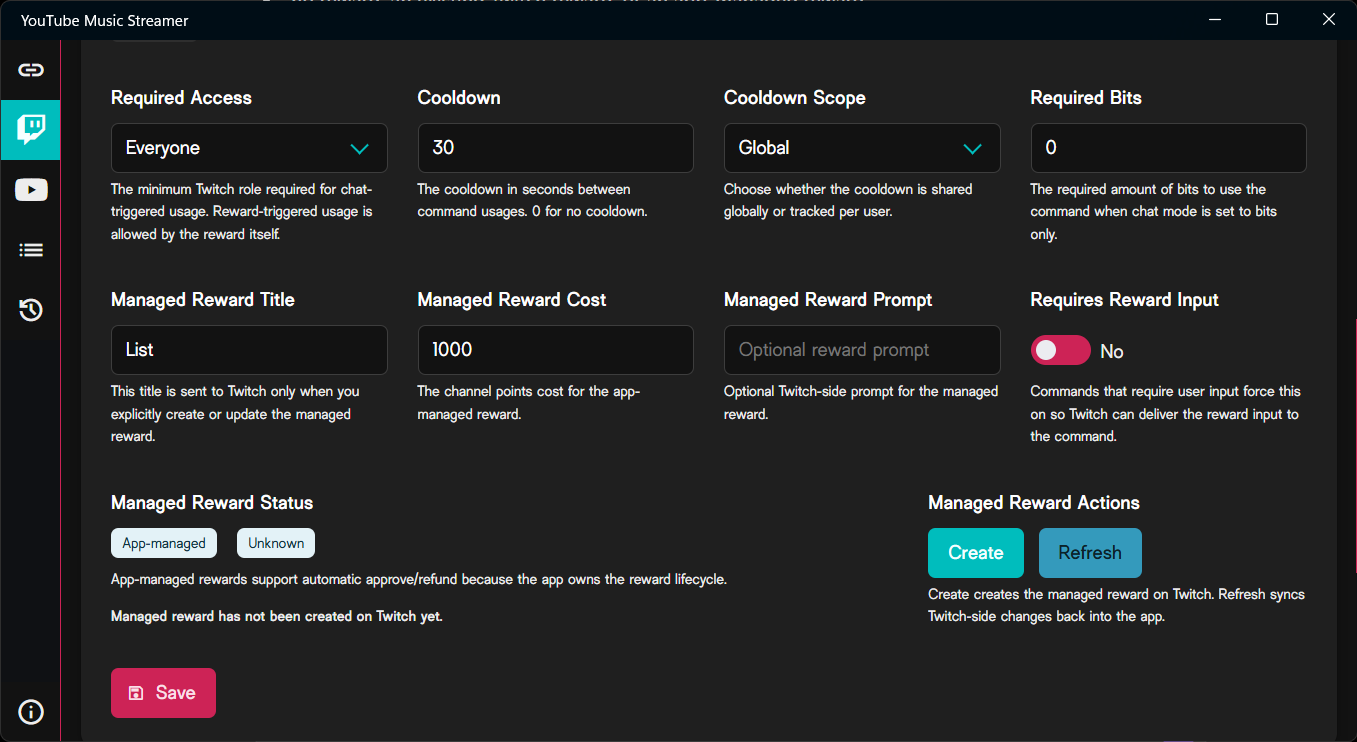Click the 'Managed reward has not been created' notice
Image resolution: width=1357 pixels, height=742 pixels.
click(x=277, y=616)
